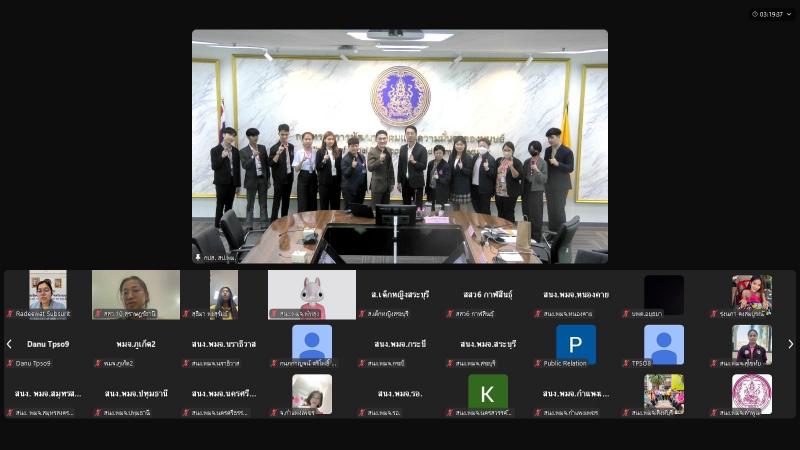This screenshot has height=450, width=800.
Task: Click the large 'สนง. พมจ.สมุทรส...' name
Action: click(x=48, y=393)
